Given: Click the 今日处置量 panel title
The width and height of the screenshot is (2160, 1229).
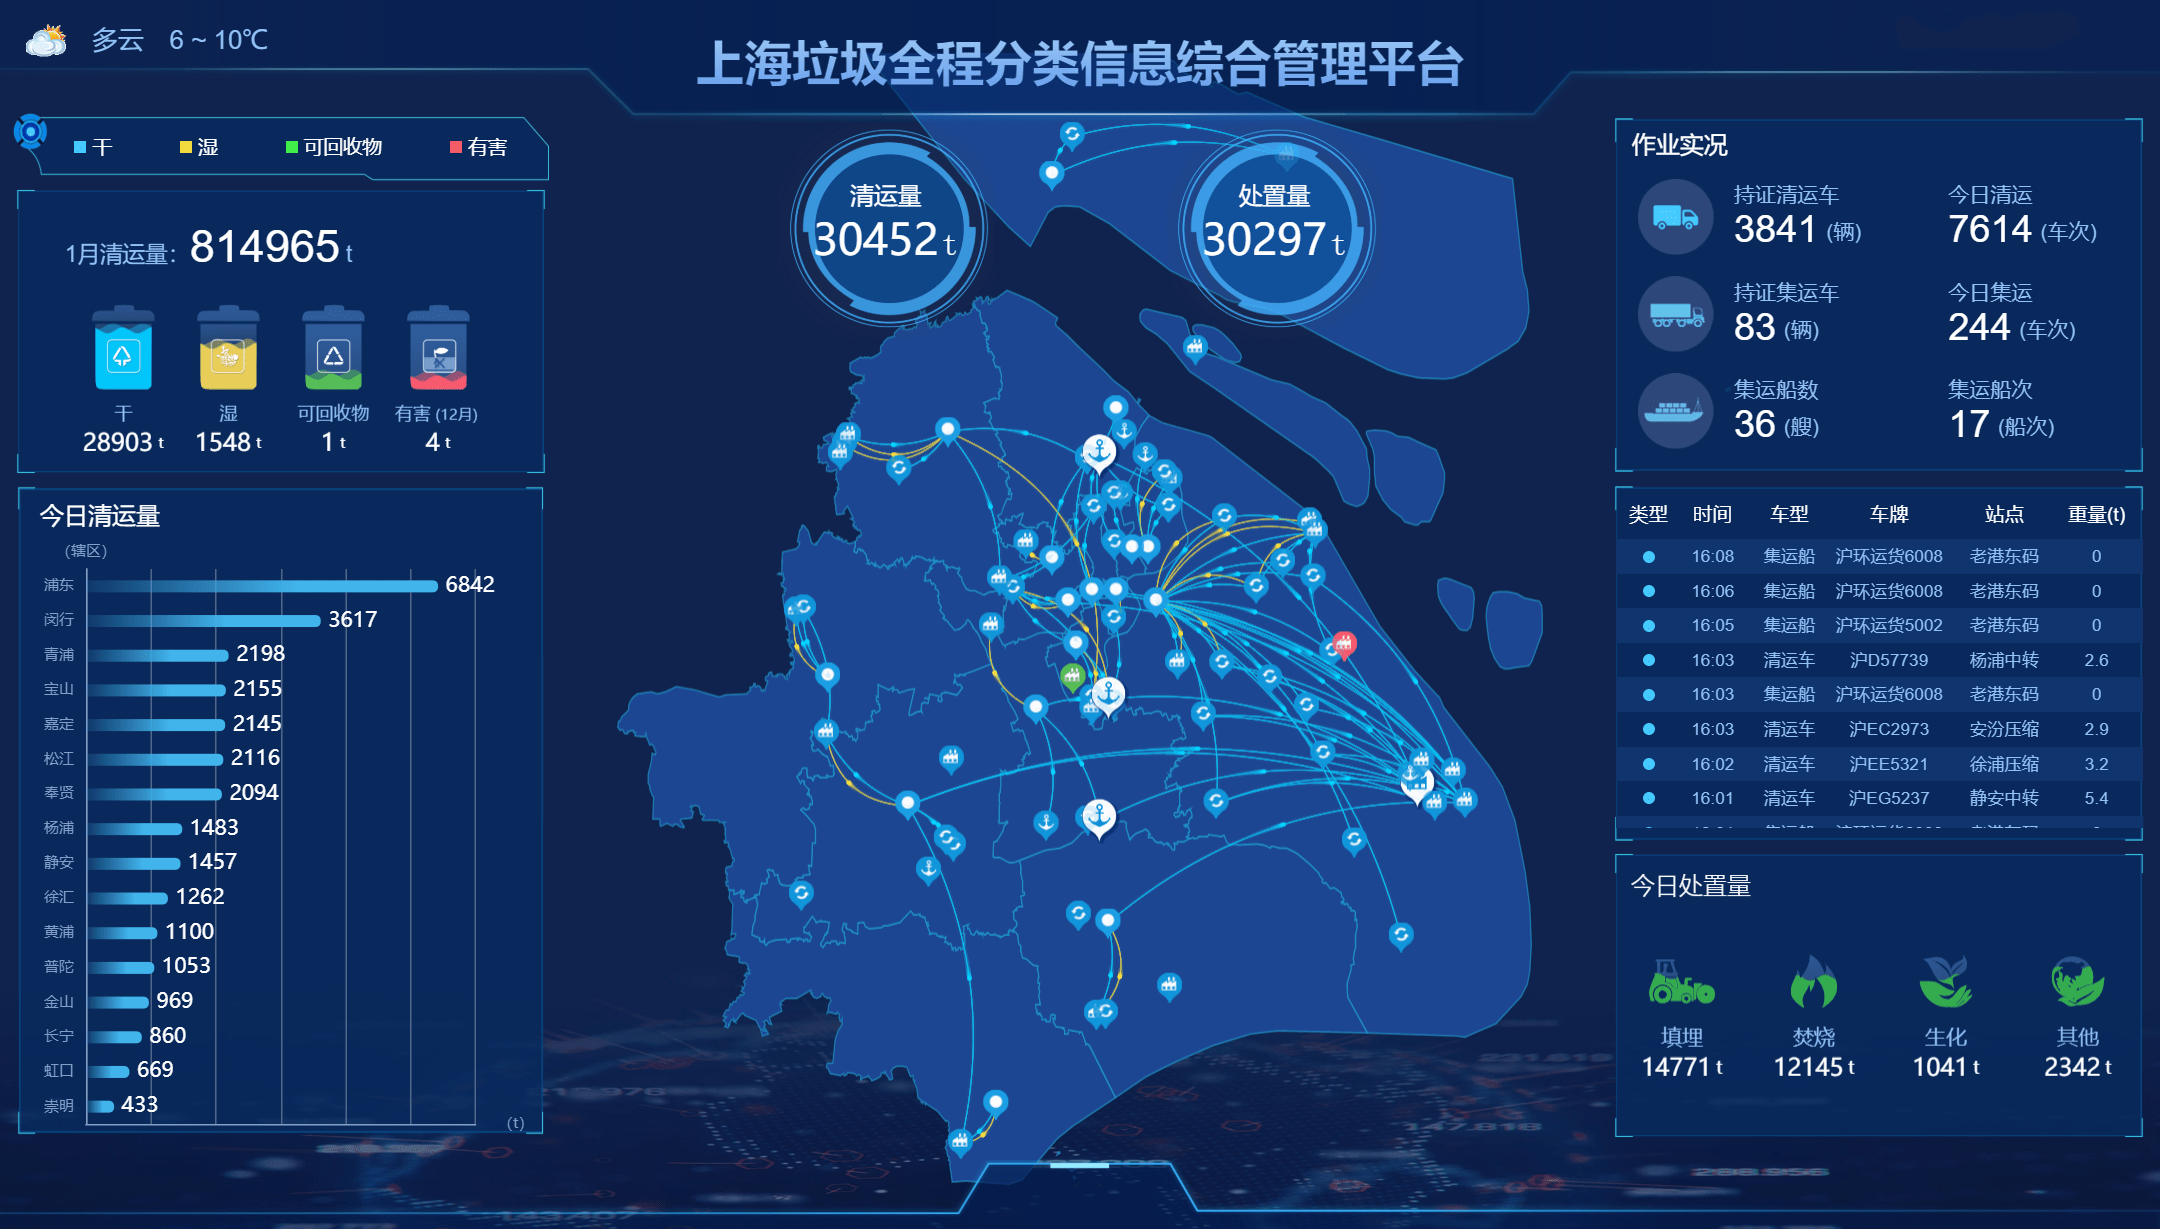Looking at the screenshot, I should [1690, 886].
